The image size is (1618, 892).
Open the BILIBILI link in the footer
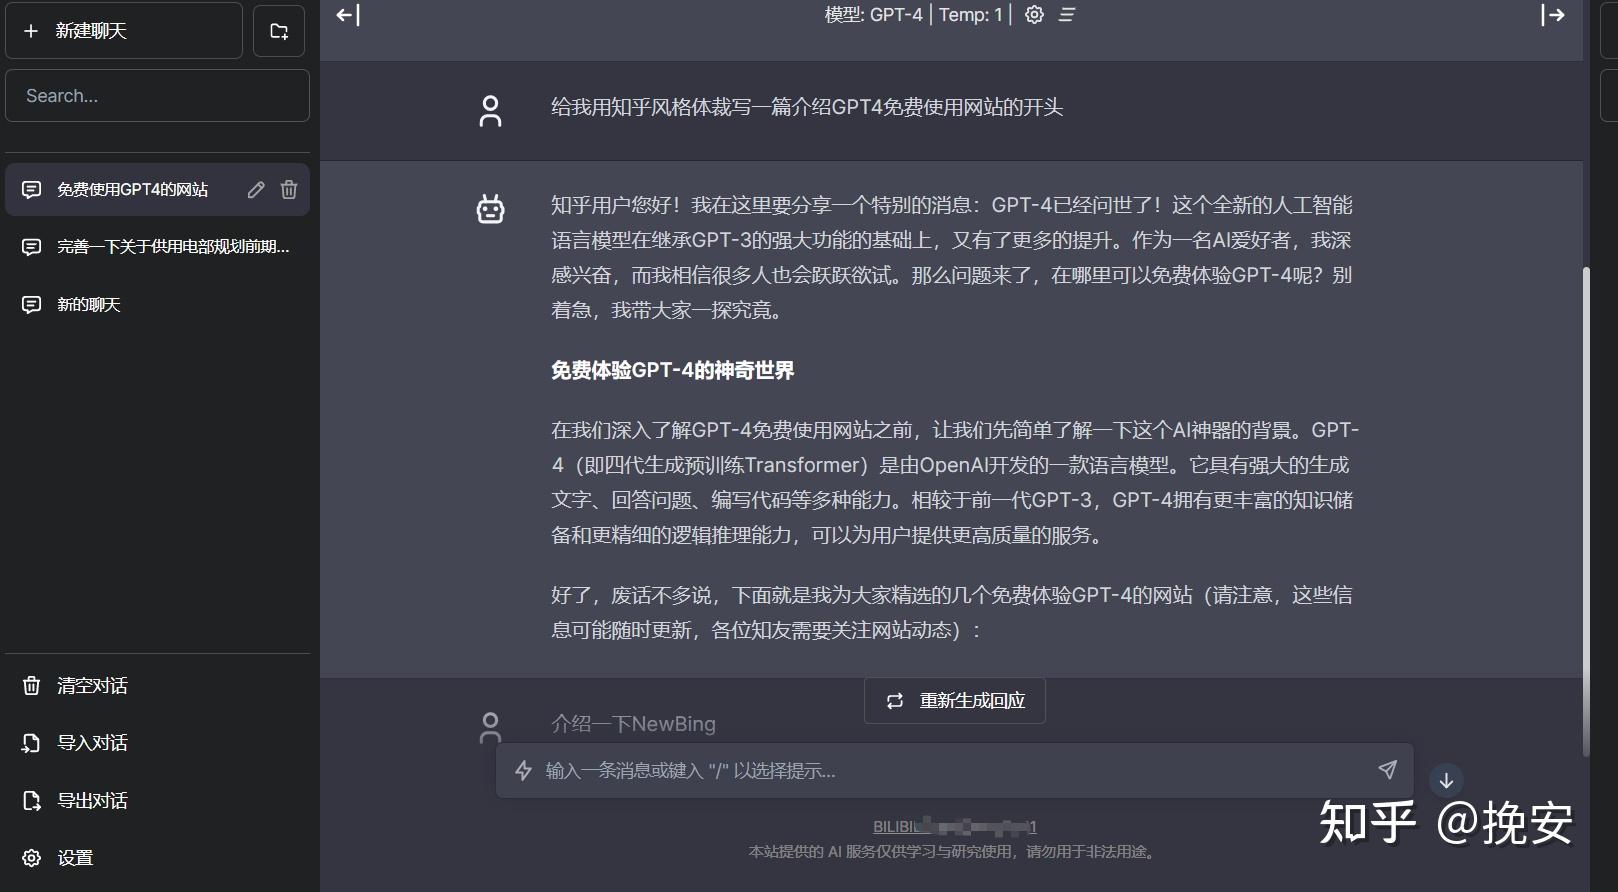pos(955,827)
